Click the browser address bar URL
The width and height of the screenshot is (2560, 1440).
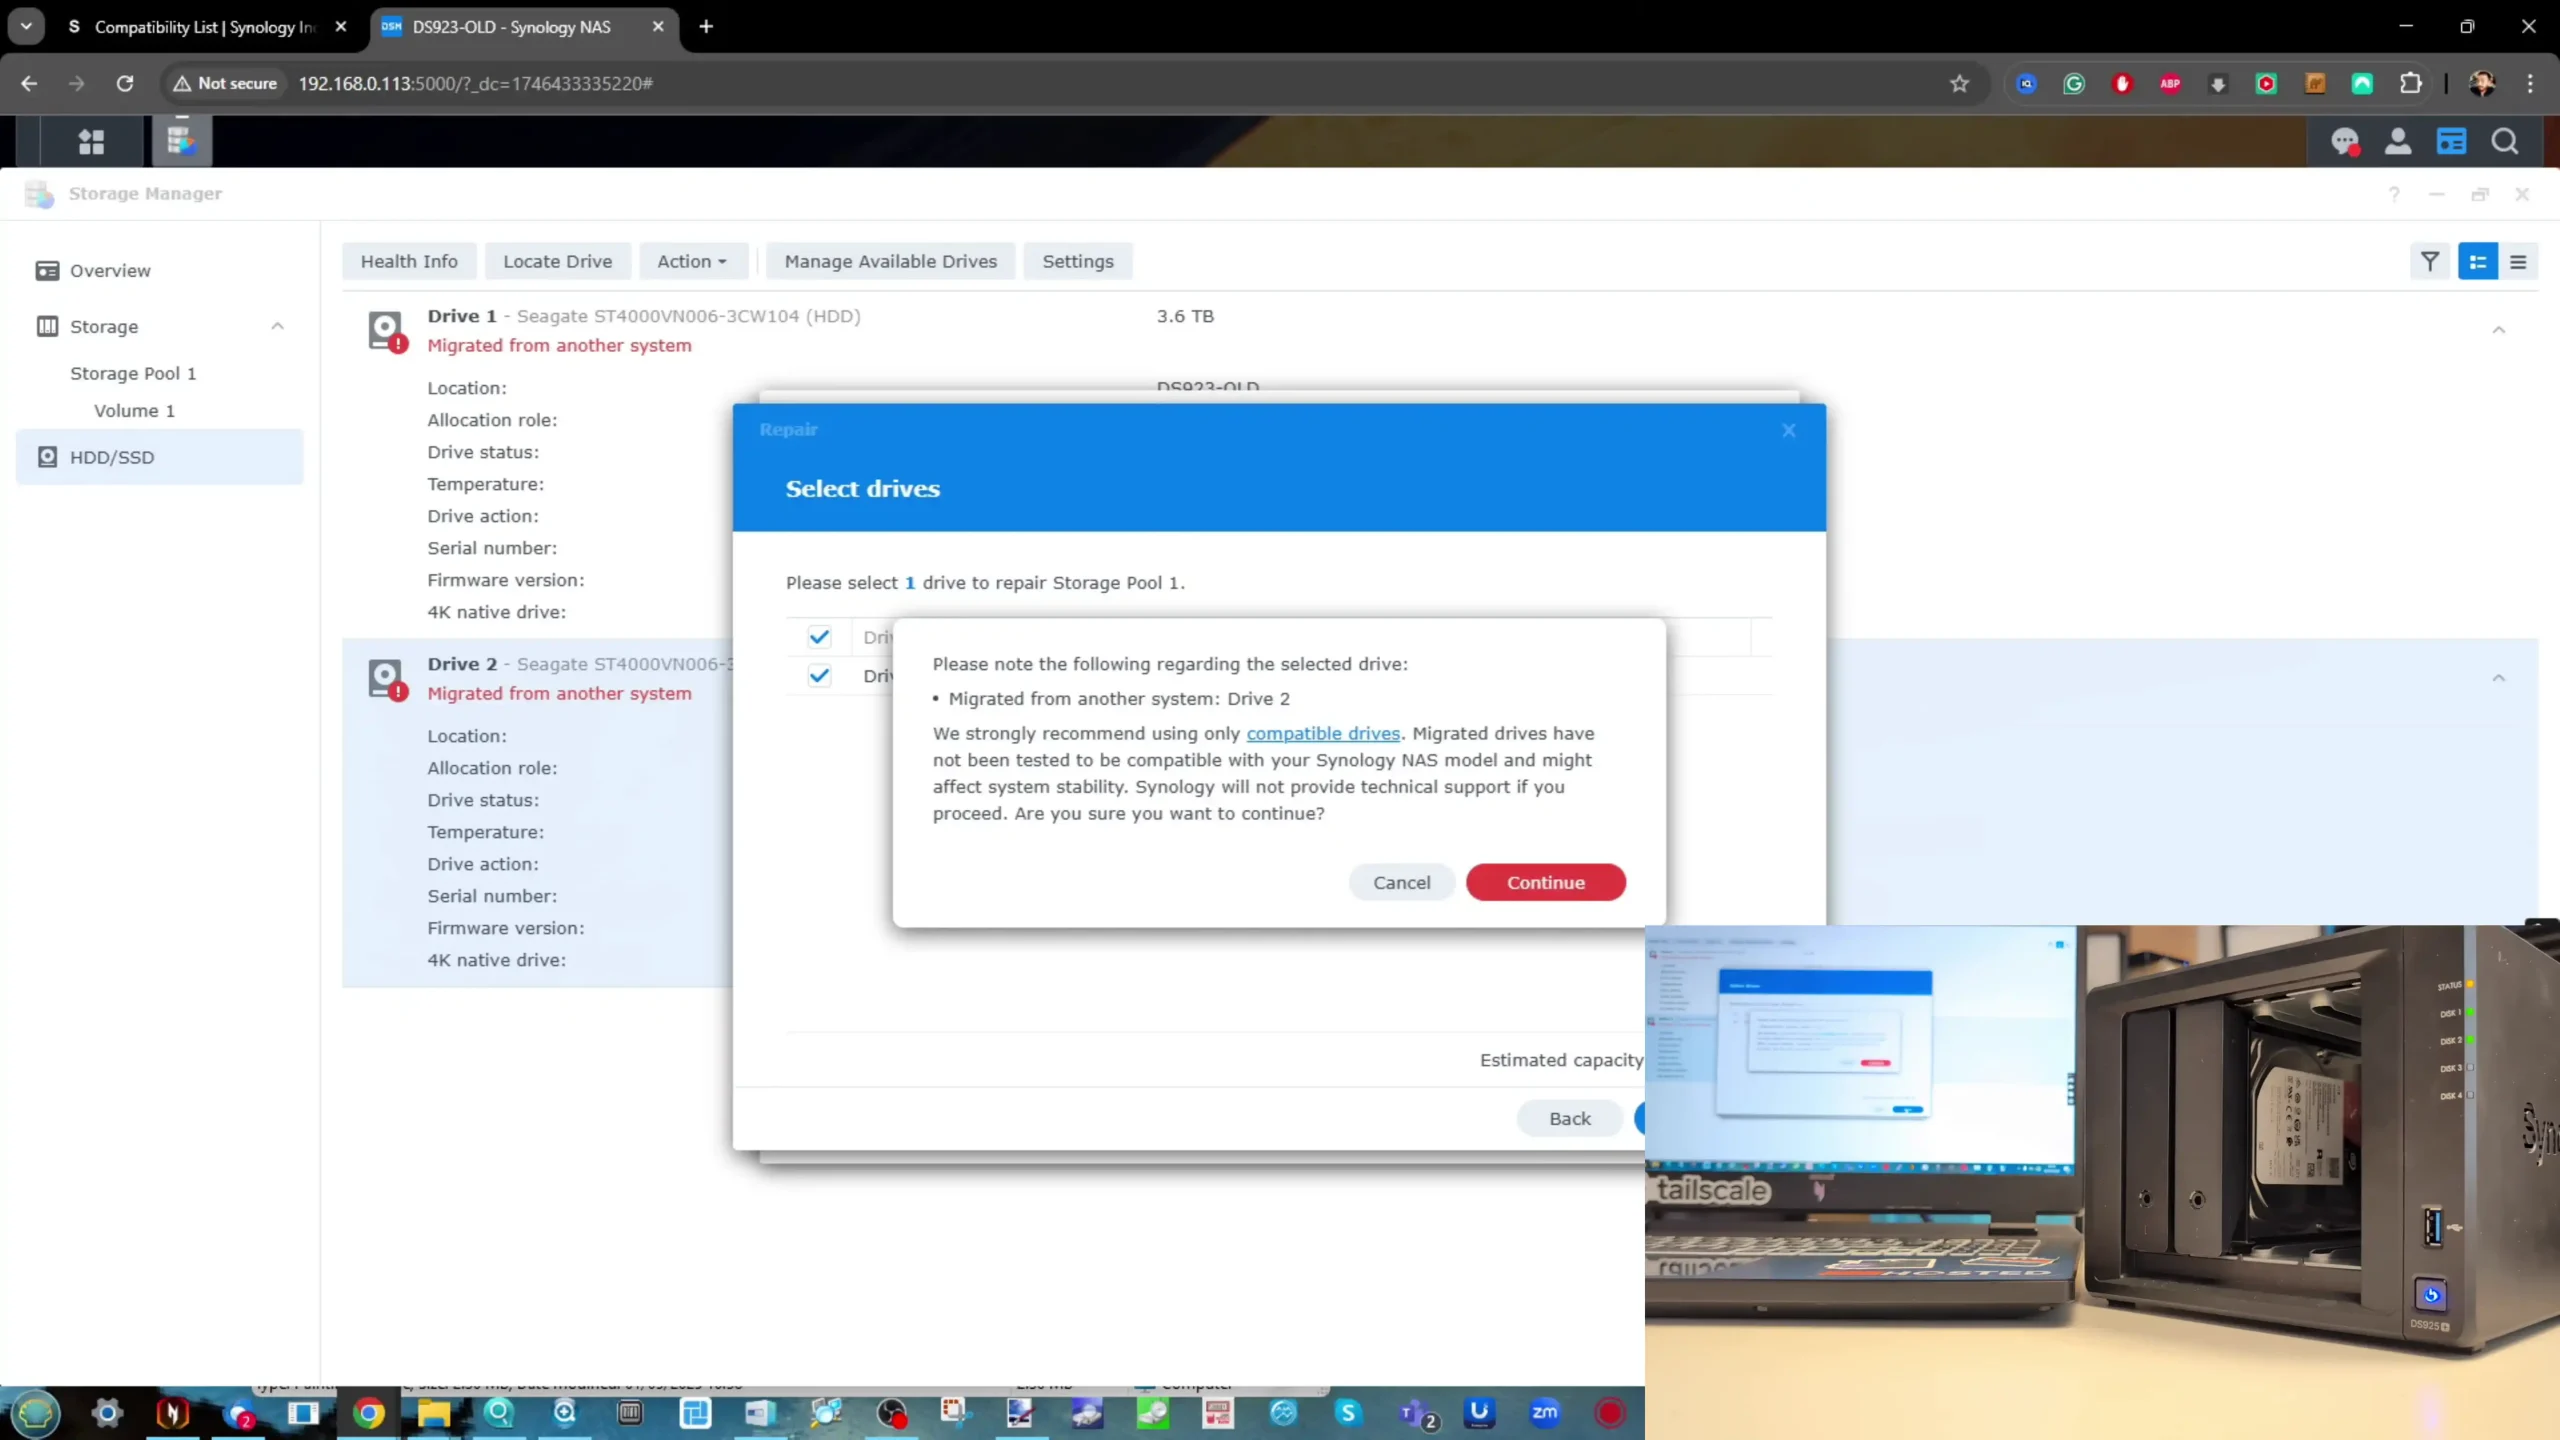tap(475, 84)
